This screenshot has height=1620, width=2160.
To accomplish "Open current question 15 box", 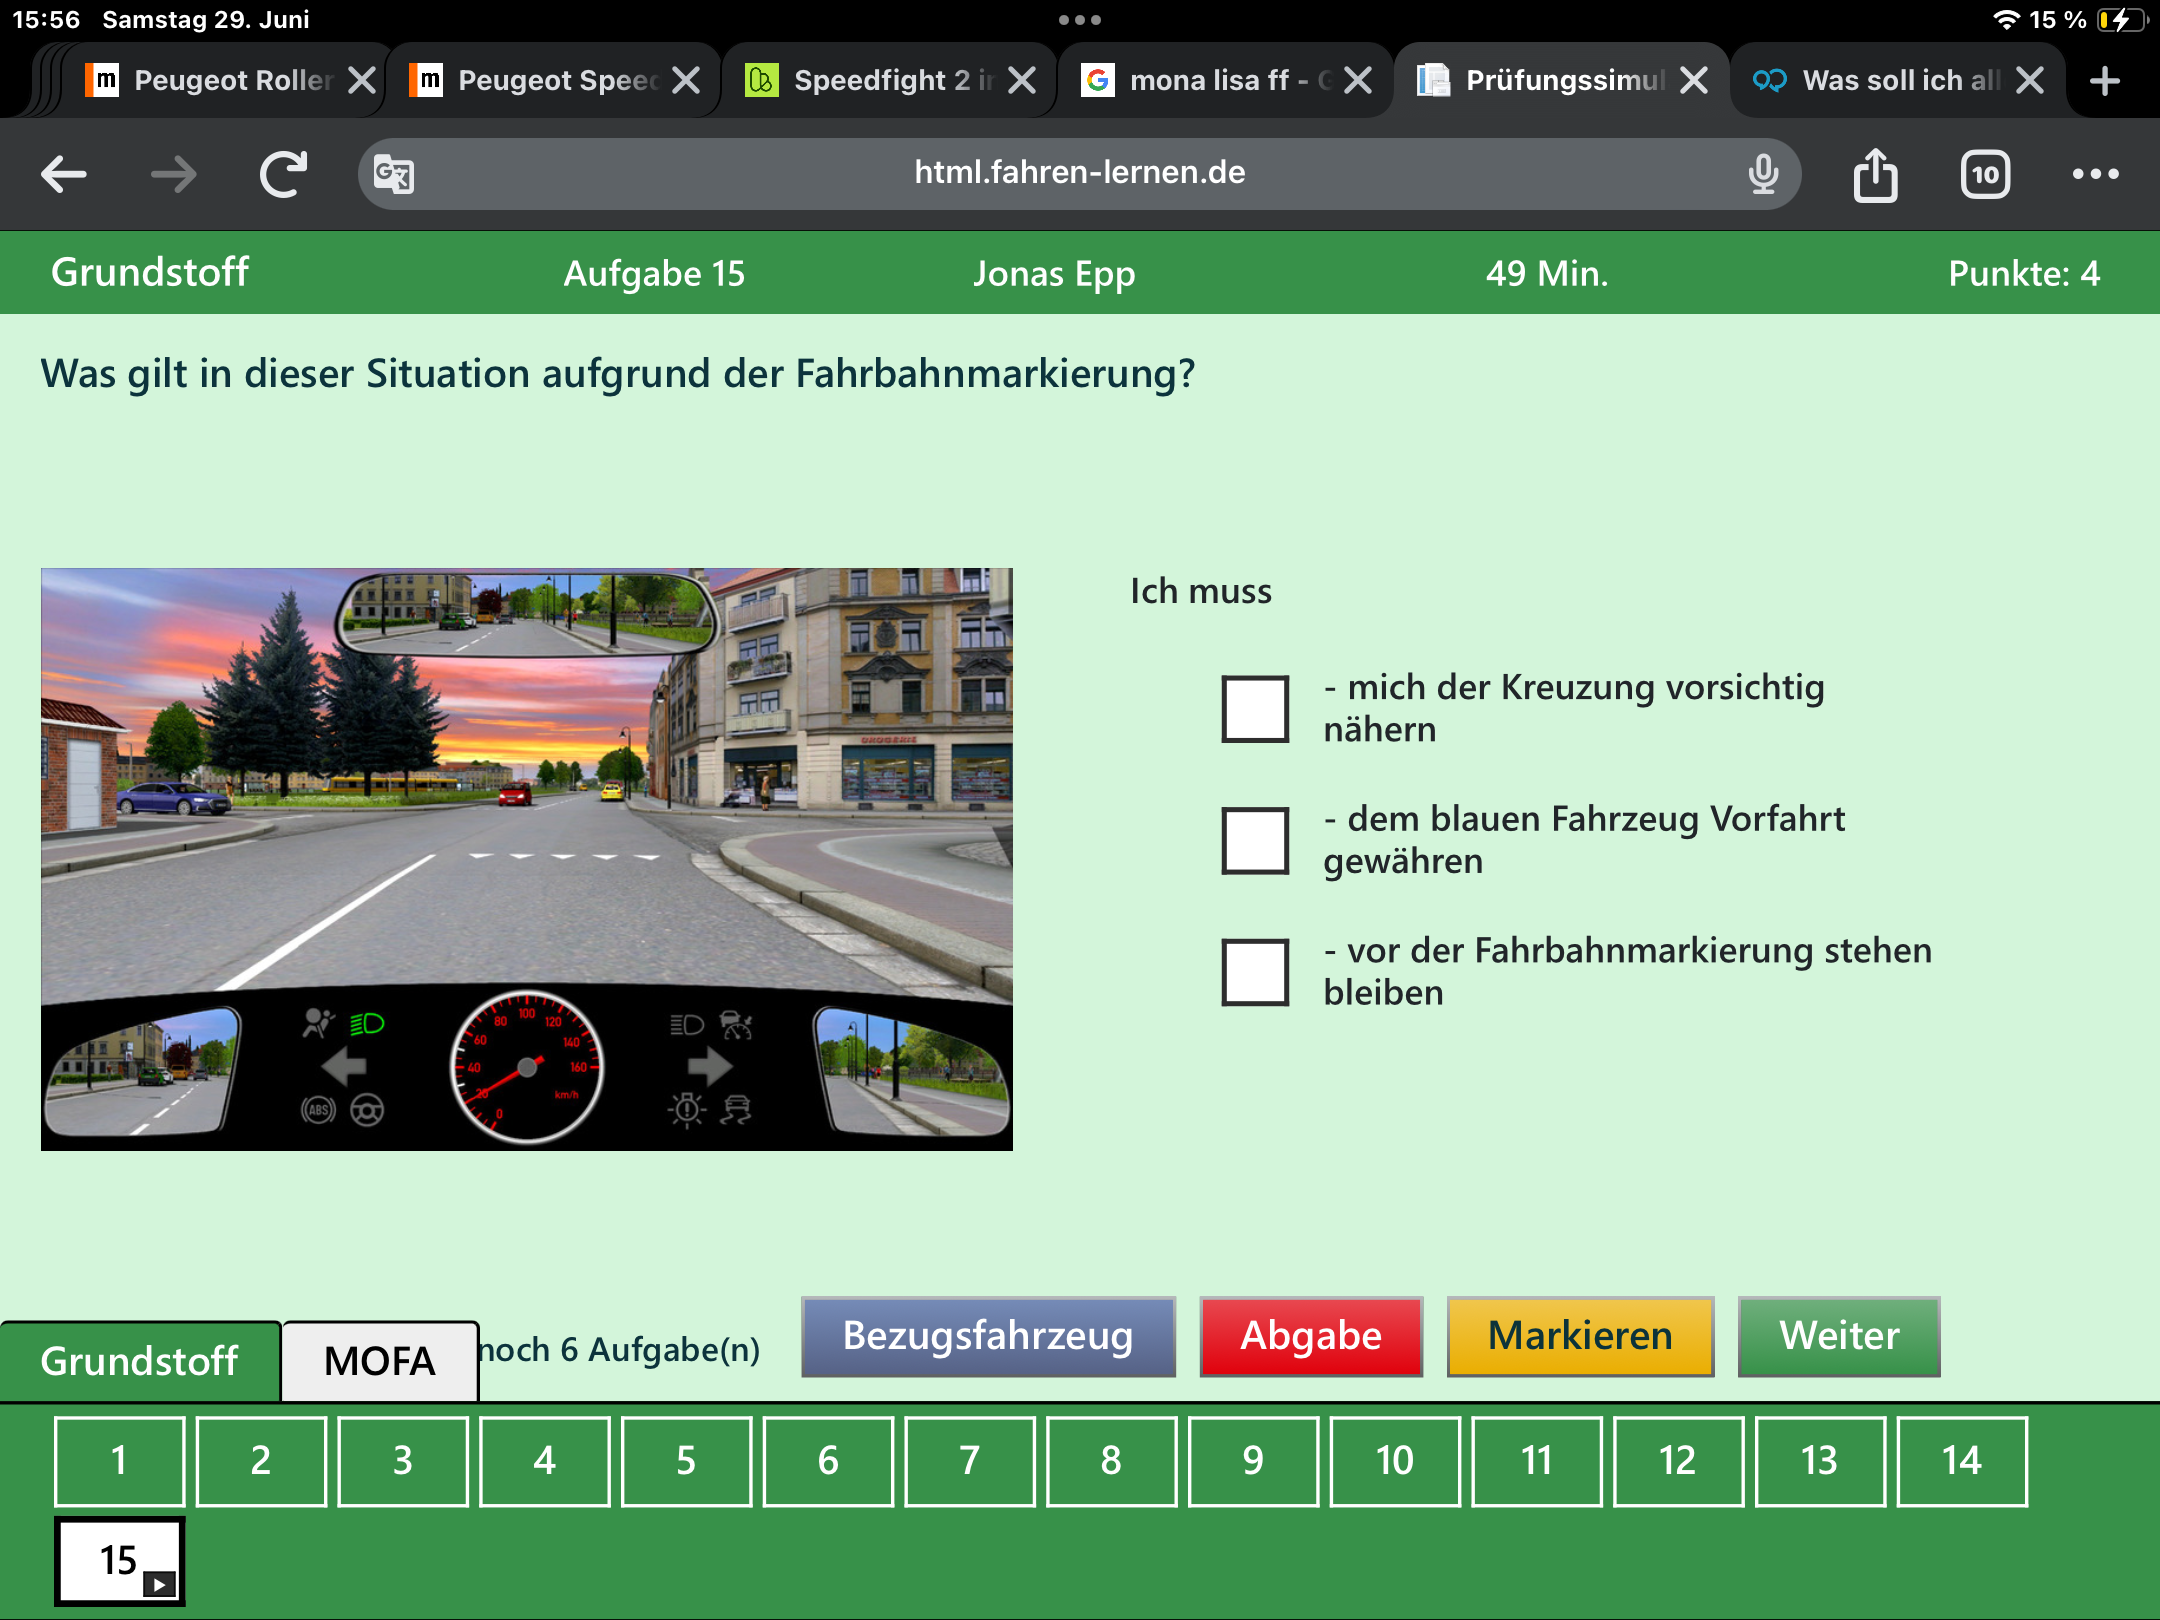I will pyautogui.click(x=119, y=1561).
